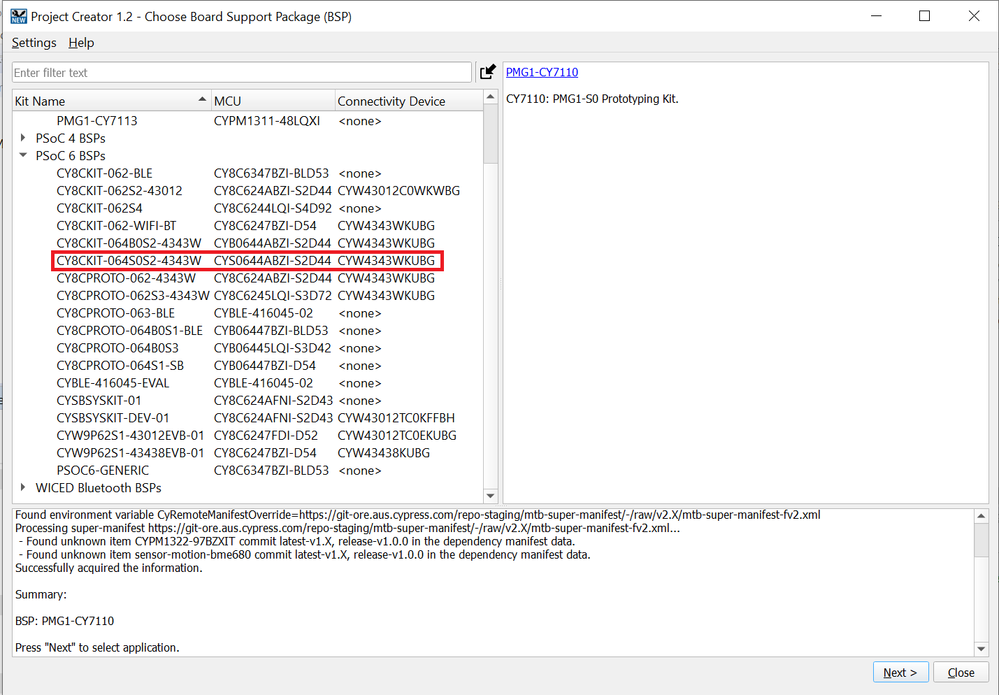This screenshot has height=695, width=999.
Task: Select the CY8CKIT-062-WIFI-BT kit
Action: point(117,226)
